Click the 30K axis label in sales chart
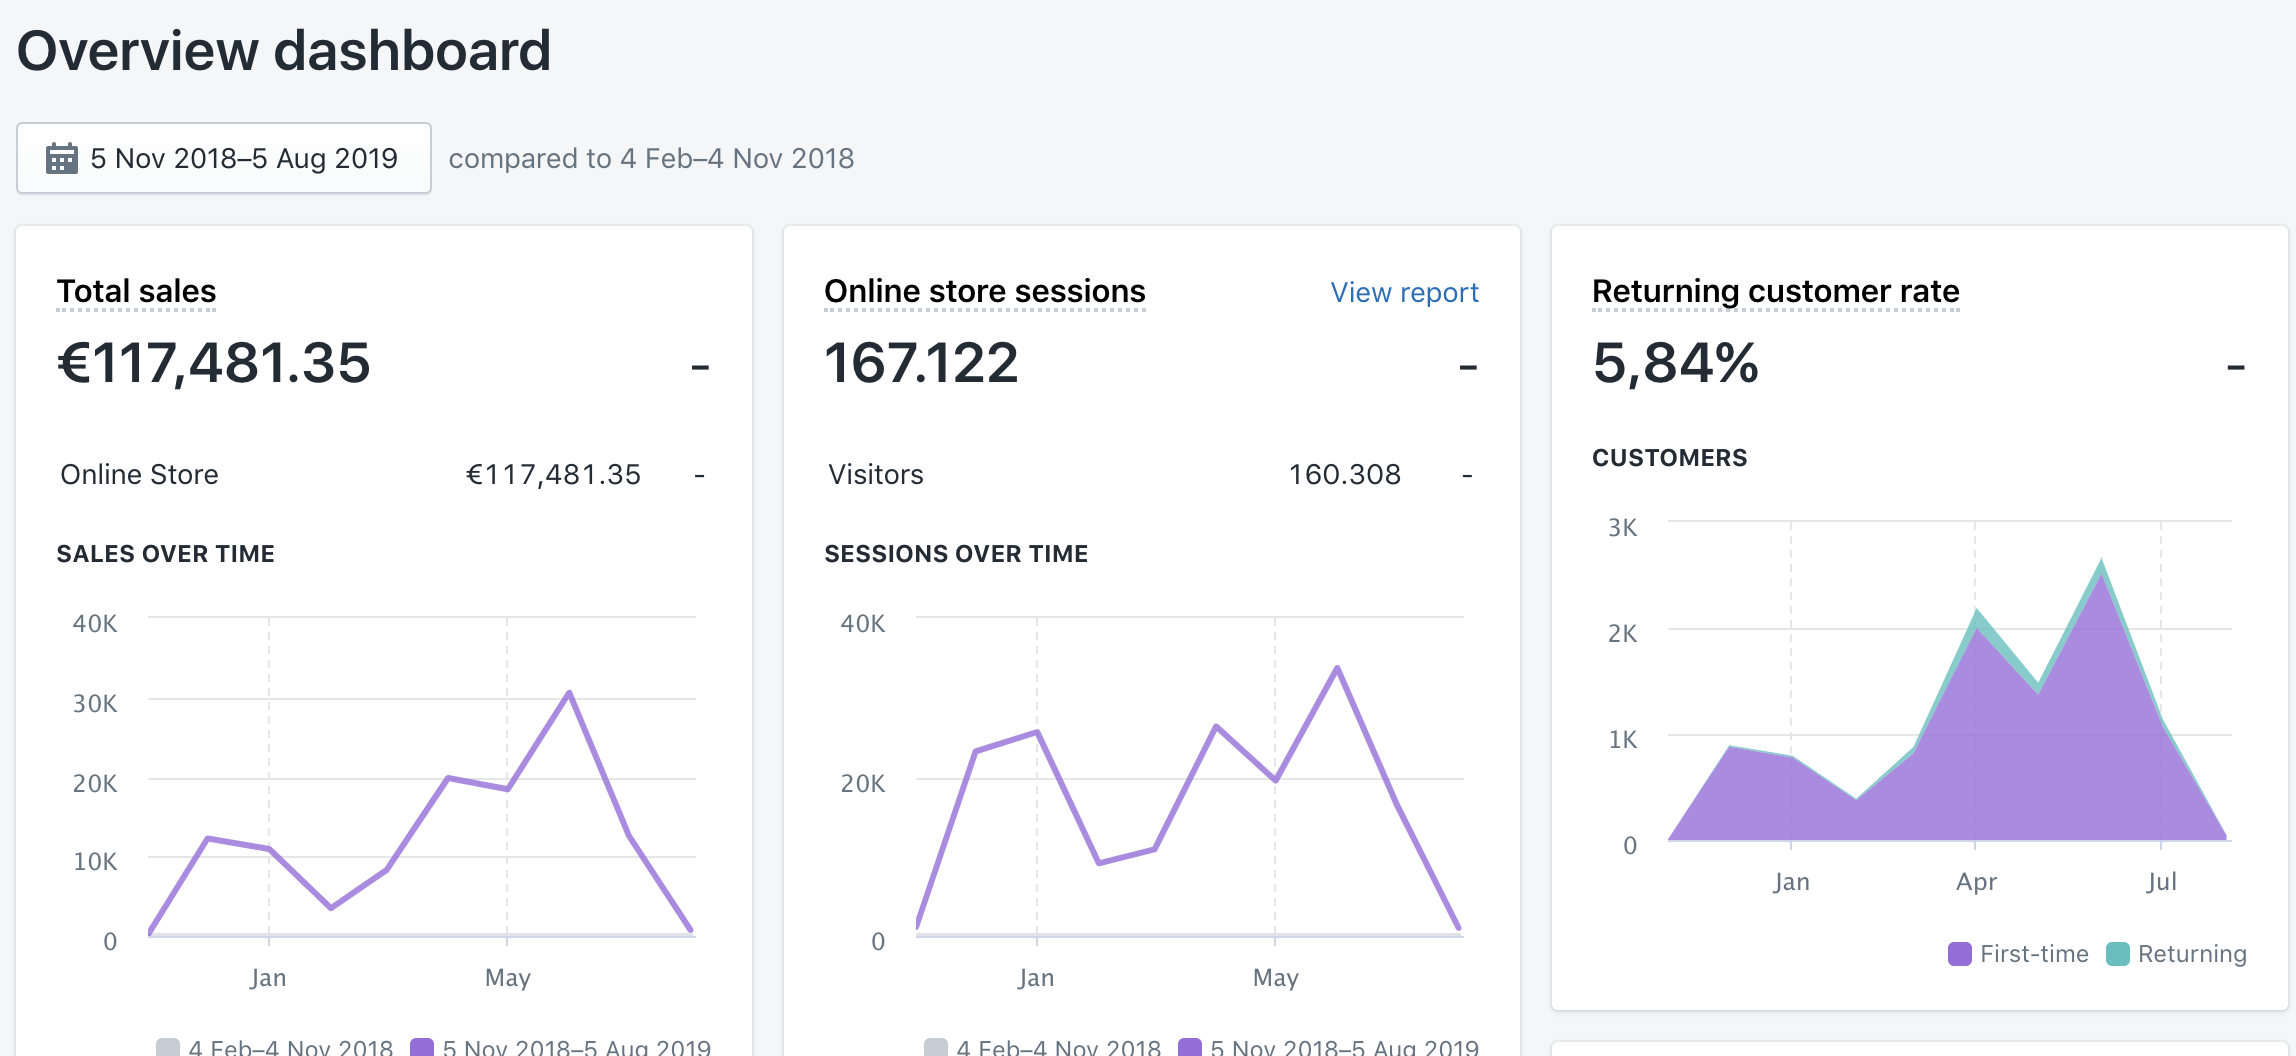Screen dimensions: 2296x1056 tap(95, 703)
